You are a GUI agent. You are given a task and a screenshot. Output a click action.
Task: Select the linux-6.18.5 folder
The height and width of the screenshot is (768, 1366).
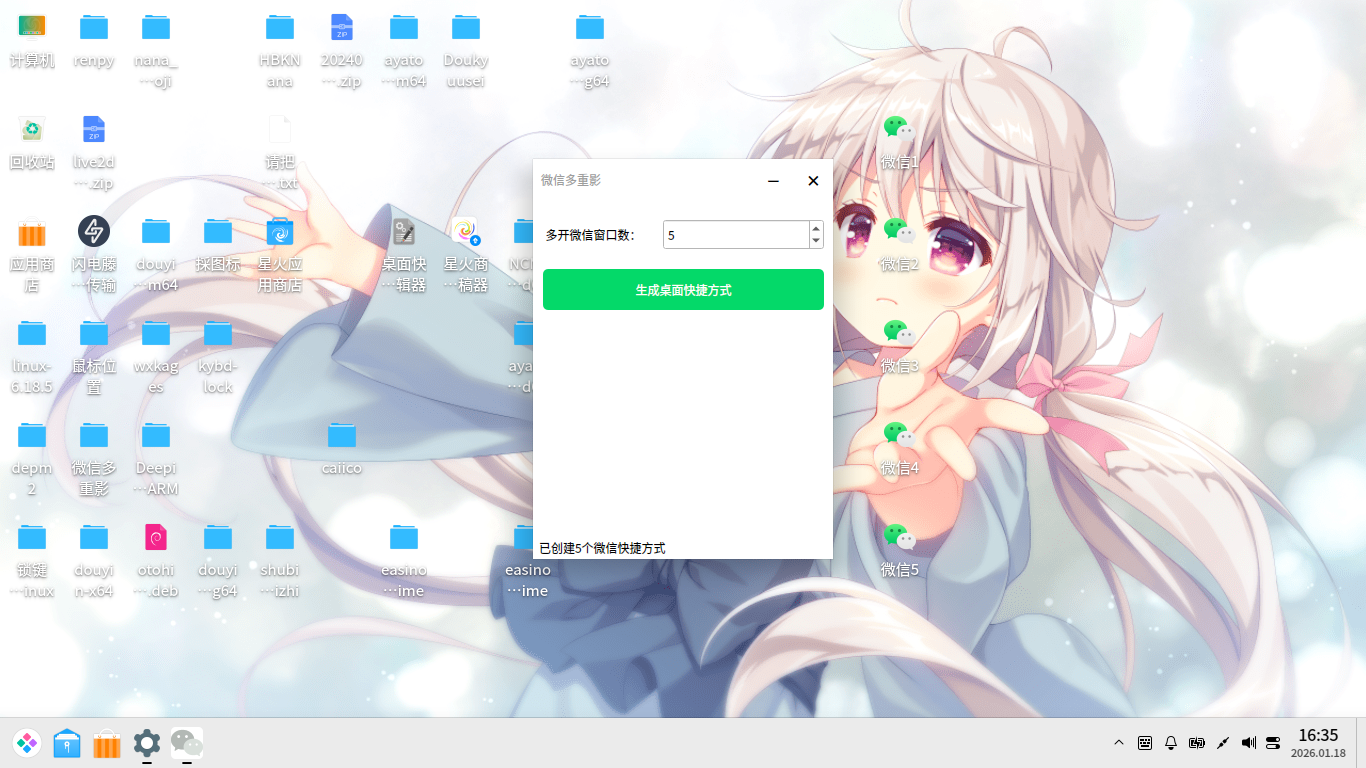(32, 356)
